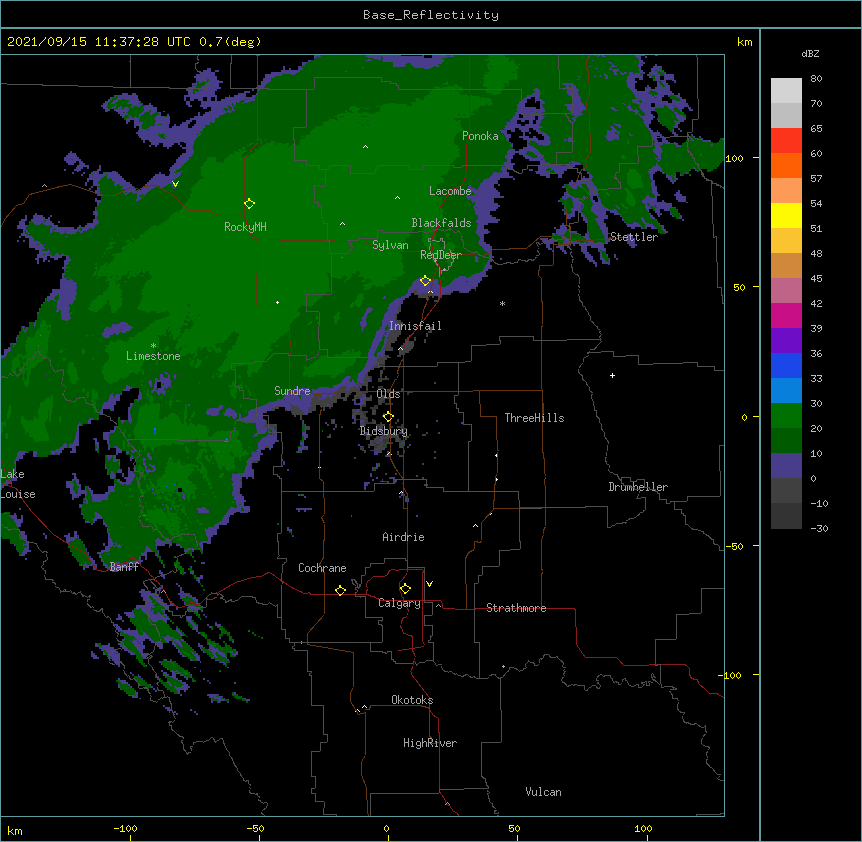This screenshot has height=842, width=862.
Task: Select the orange 60 dBZ legend swatch
Action: [786, 165]
